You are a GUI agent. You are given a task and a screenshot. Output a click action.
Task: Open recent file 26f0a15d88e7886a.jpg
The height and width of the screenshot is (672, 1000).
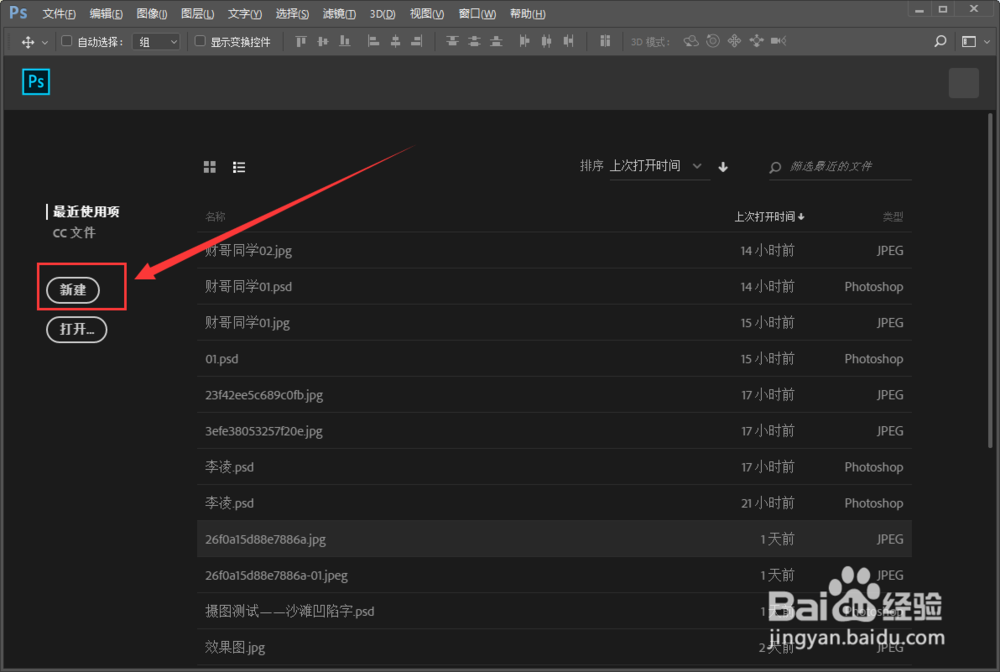click(x=554, y=539)
